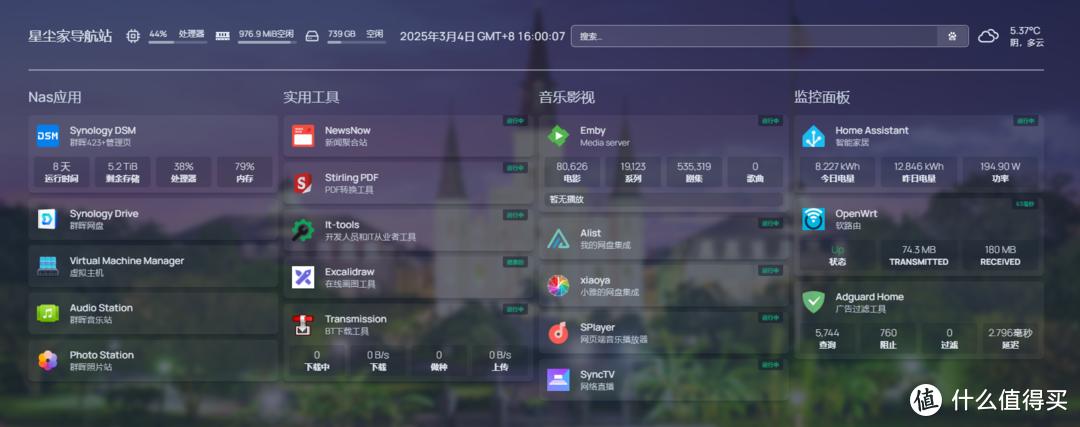The width and height of the screenshot is (1080, 427).
Task: Click the Transmission 0 B/s upload stat
Action: pyautogui.click(x=500, y=361)
